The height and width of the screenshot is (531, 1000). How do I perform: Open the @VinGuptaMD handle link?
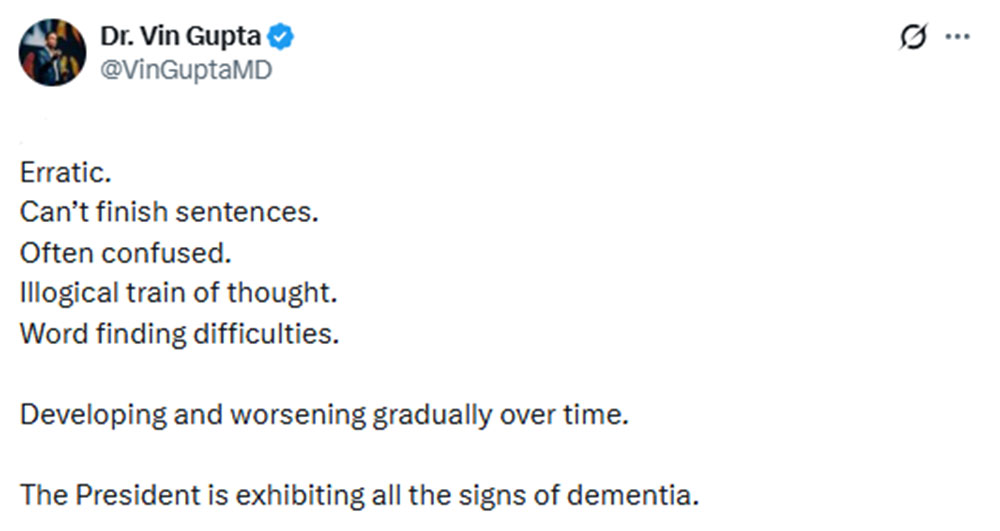[185, 70]
